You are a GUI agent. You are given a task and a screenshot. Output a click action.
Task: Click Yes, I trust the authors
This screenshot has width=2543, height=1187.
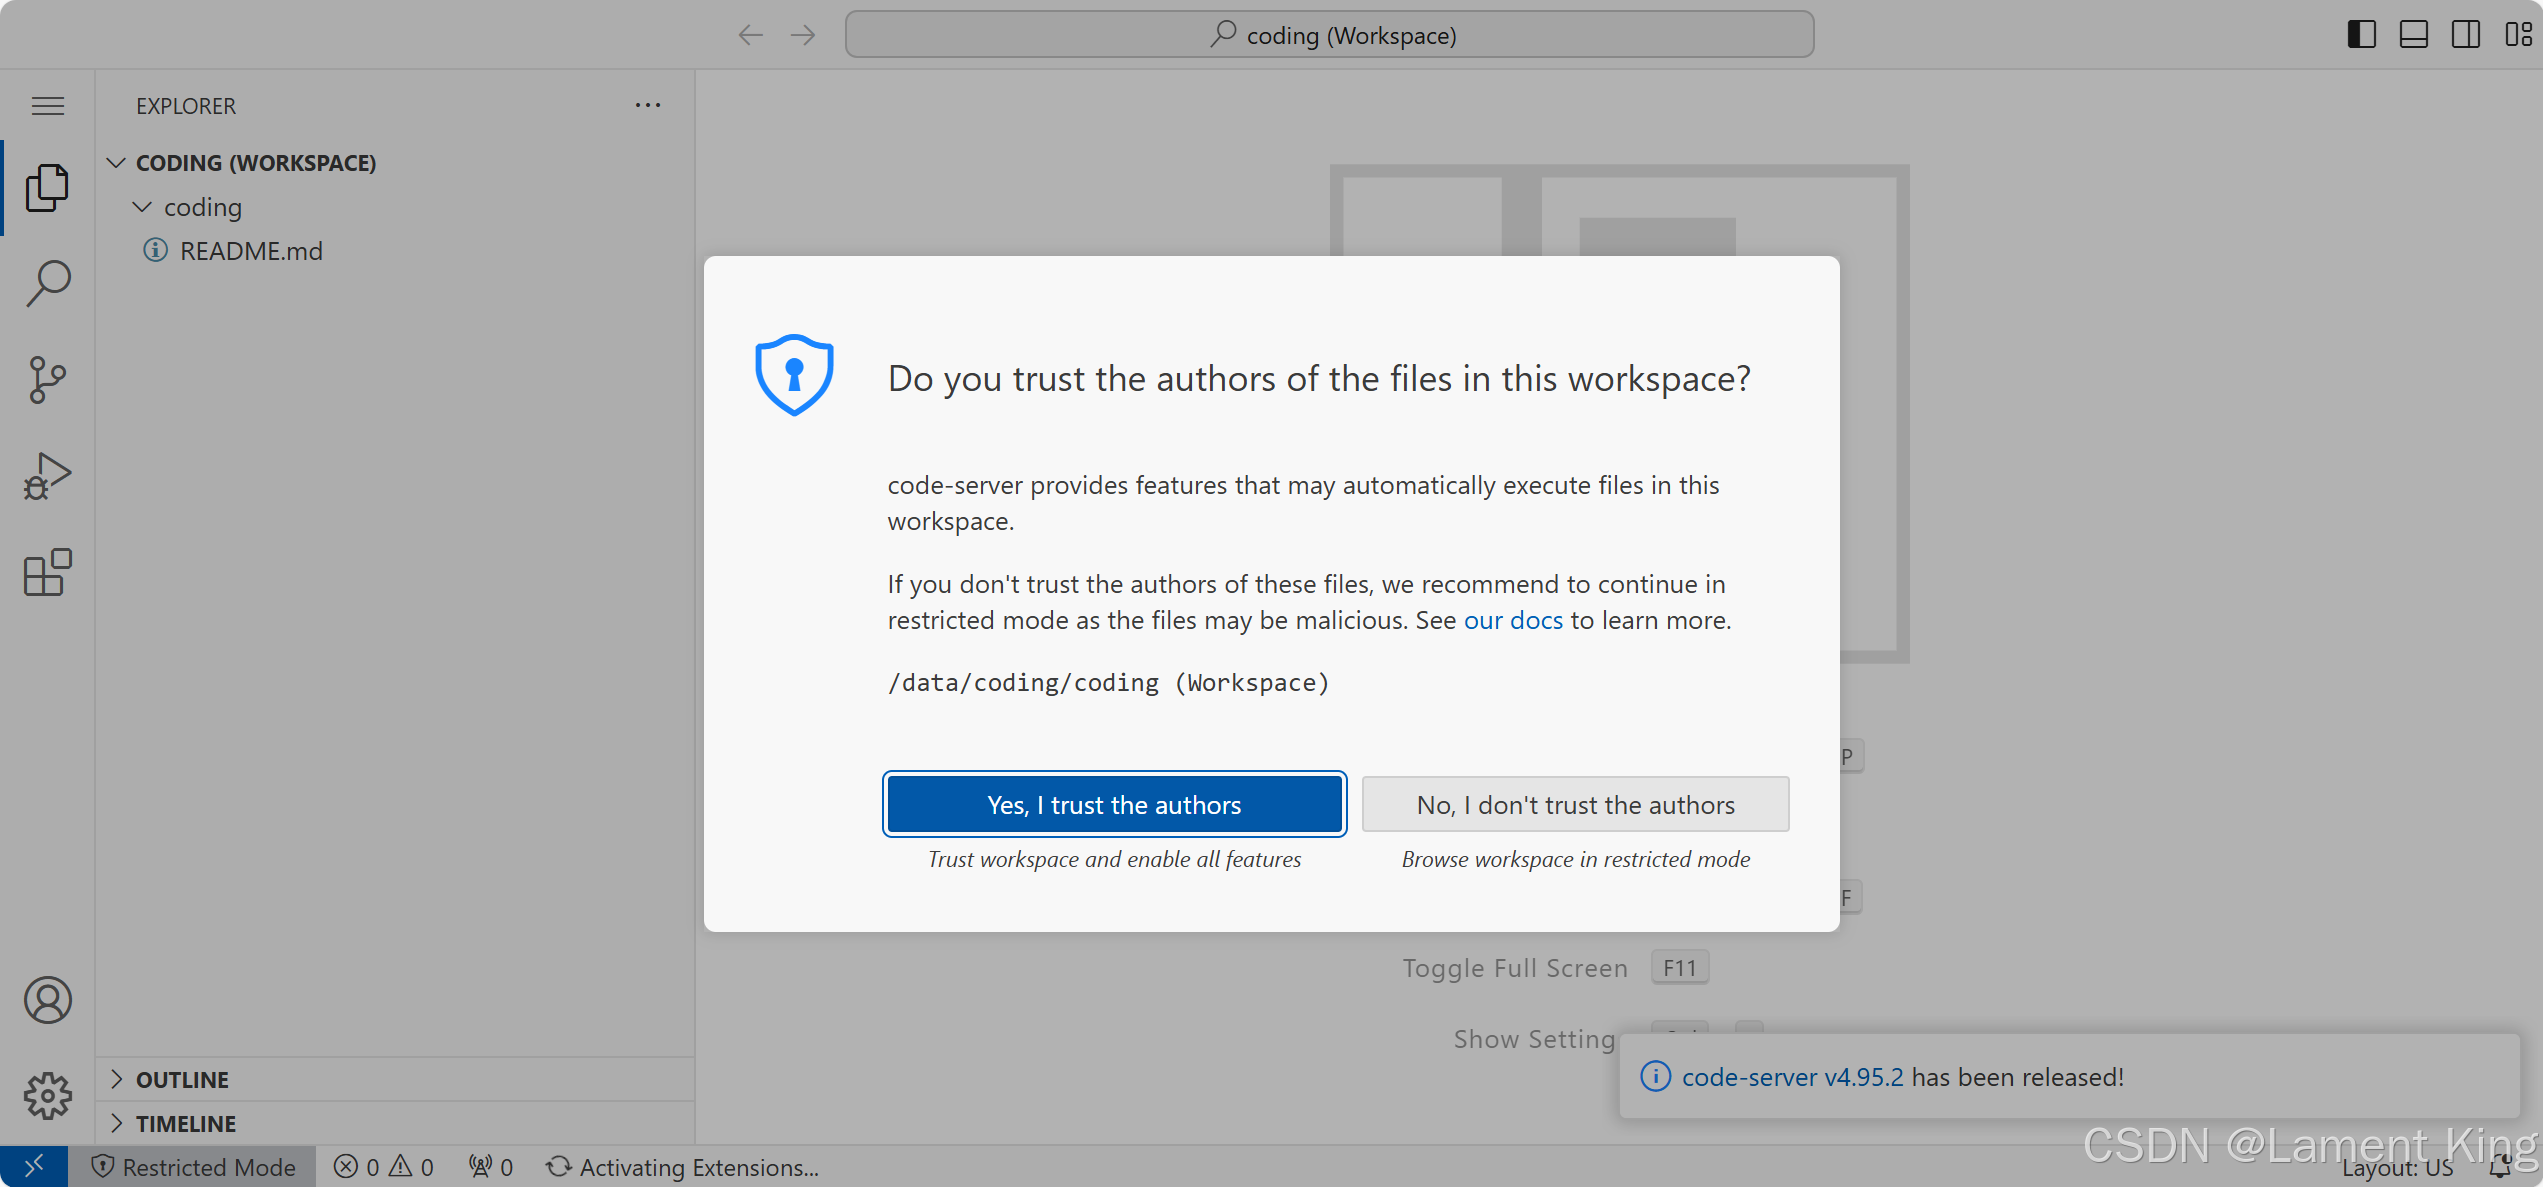[1114, 805]
